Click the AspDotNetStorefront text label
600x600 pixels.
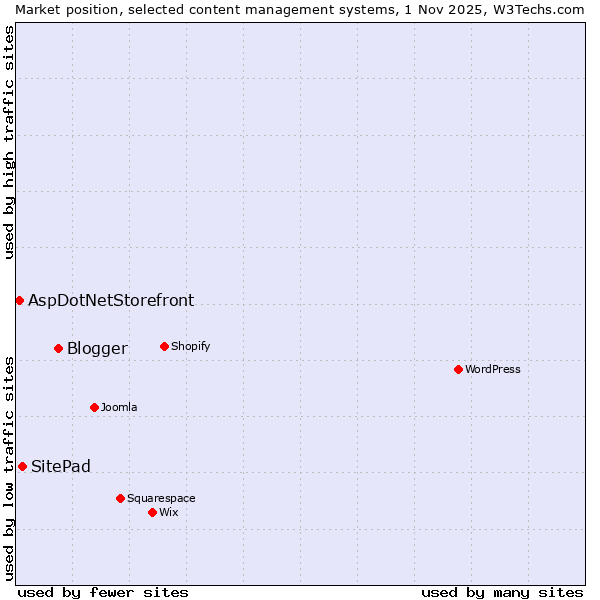[x=111, y=300]
